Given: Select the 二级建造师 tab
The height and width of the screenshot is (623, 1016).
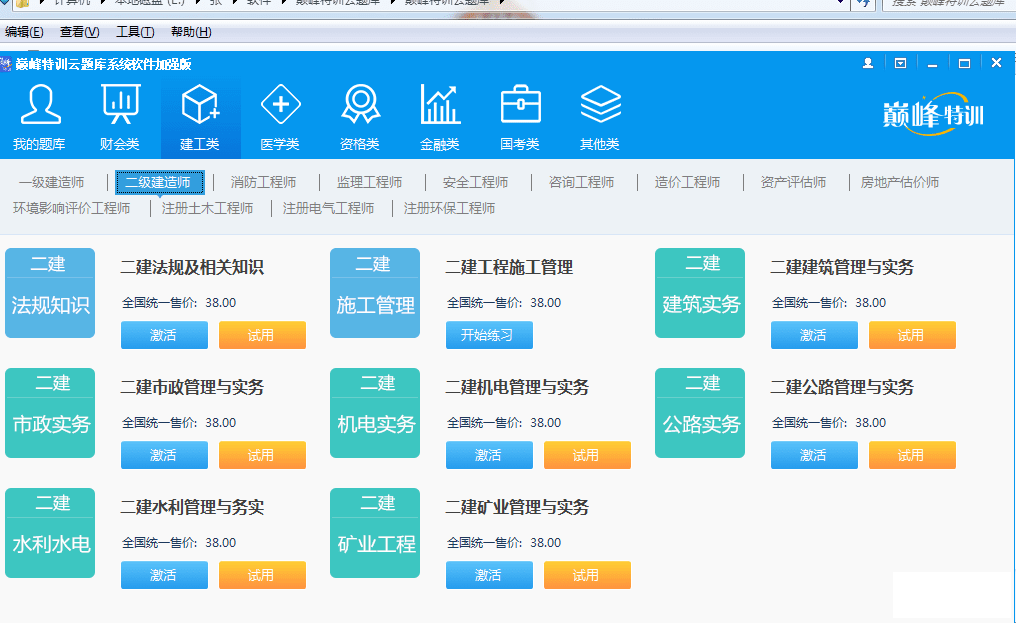Looking at the screenshot, I should [x=159, y=182].
